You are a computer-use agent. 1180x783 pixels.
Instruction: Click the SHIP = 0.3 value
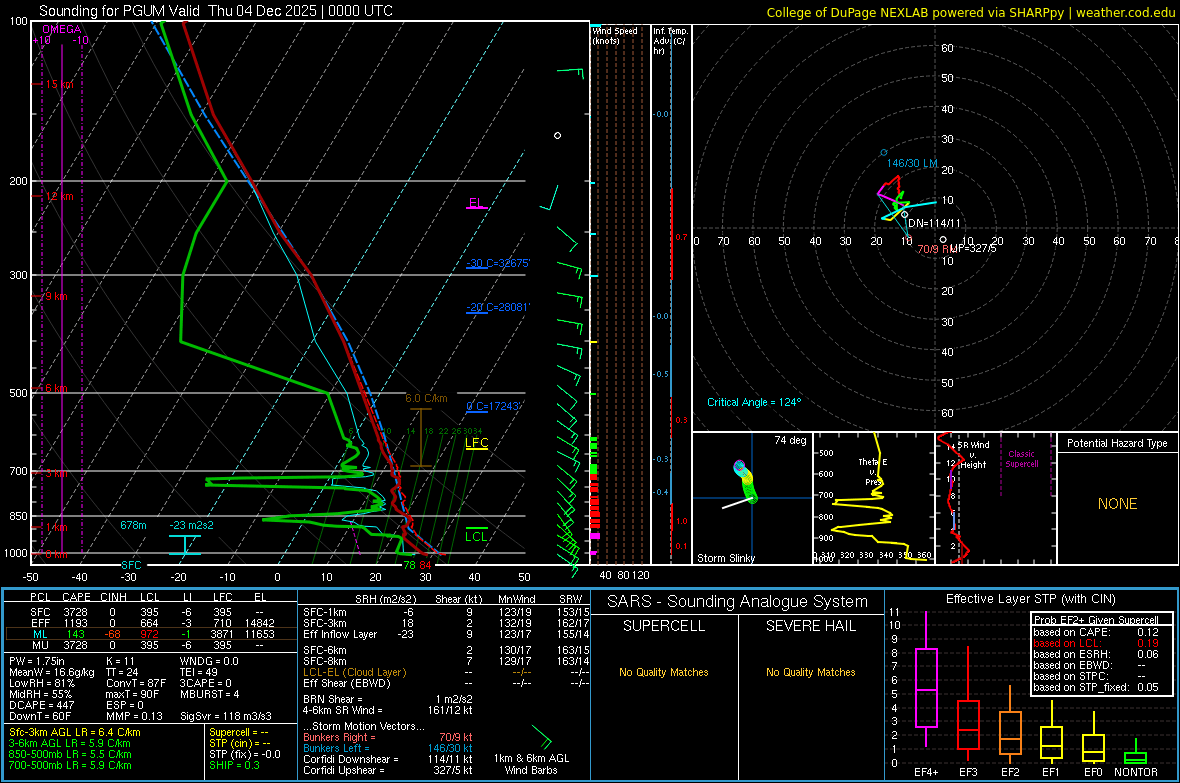(x=234, y=765)
